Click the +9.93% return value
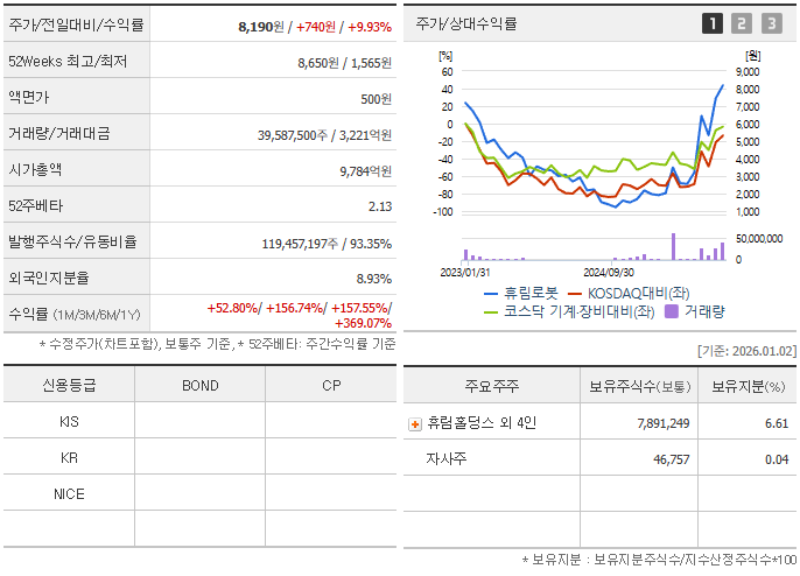 369,27
